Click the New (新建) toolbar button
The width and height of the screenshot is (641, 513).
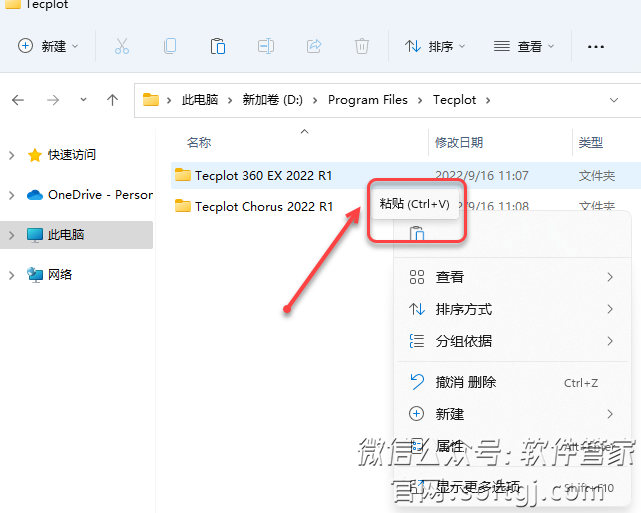click(x=48, y=46)
